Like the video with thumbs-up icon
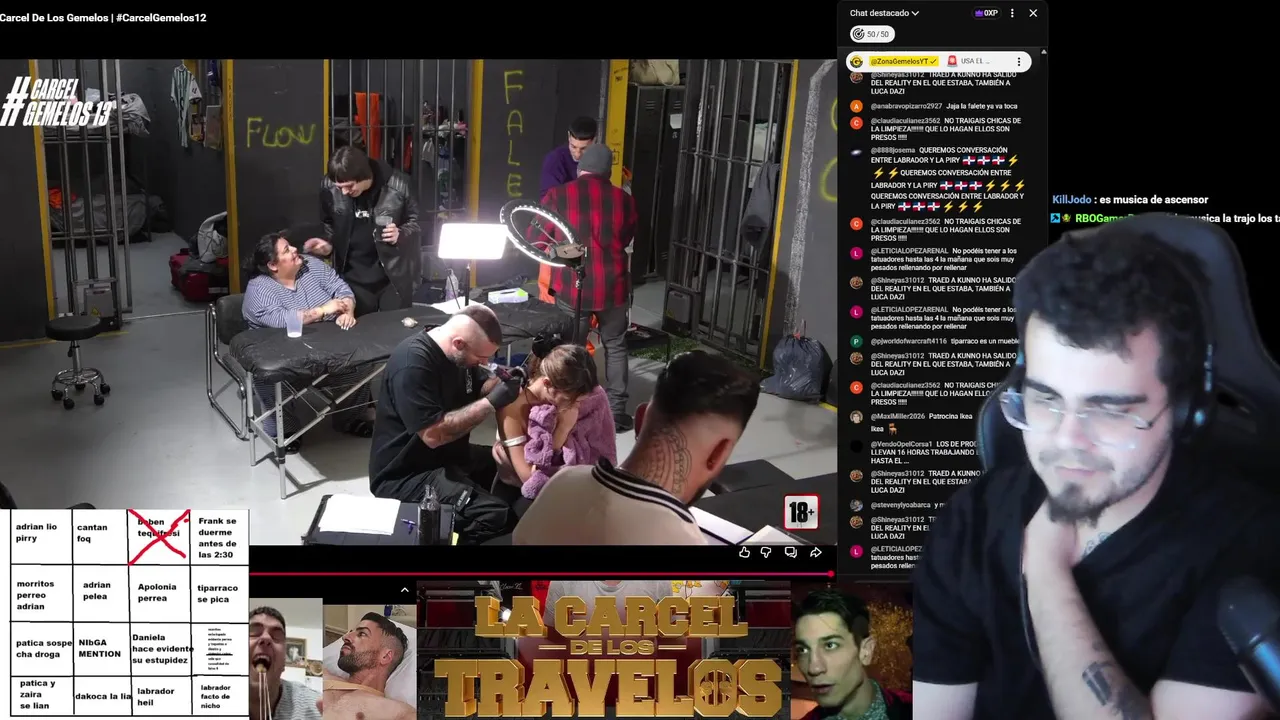 coord(744,552)
